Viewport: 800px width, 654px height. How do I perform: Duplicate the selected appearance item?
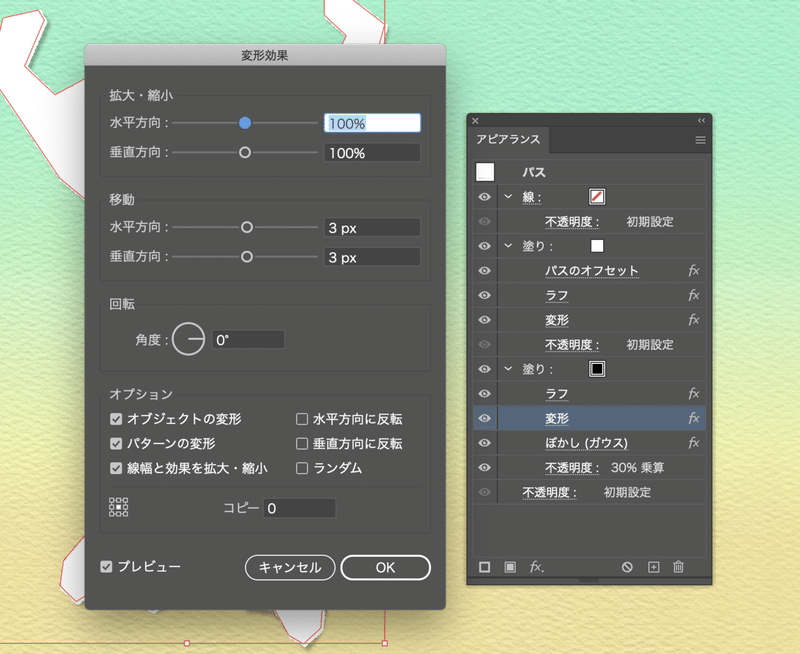pos(653,567)
